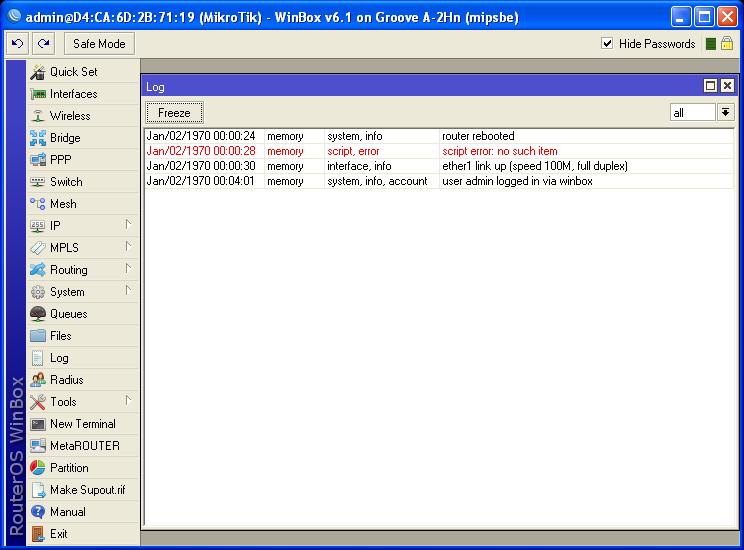Screen dimensions: 744x550
Task: Expand the MPLS submenu arrow
Action: [128, 246]
